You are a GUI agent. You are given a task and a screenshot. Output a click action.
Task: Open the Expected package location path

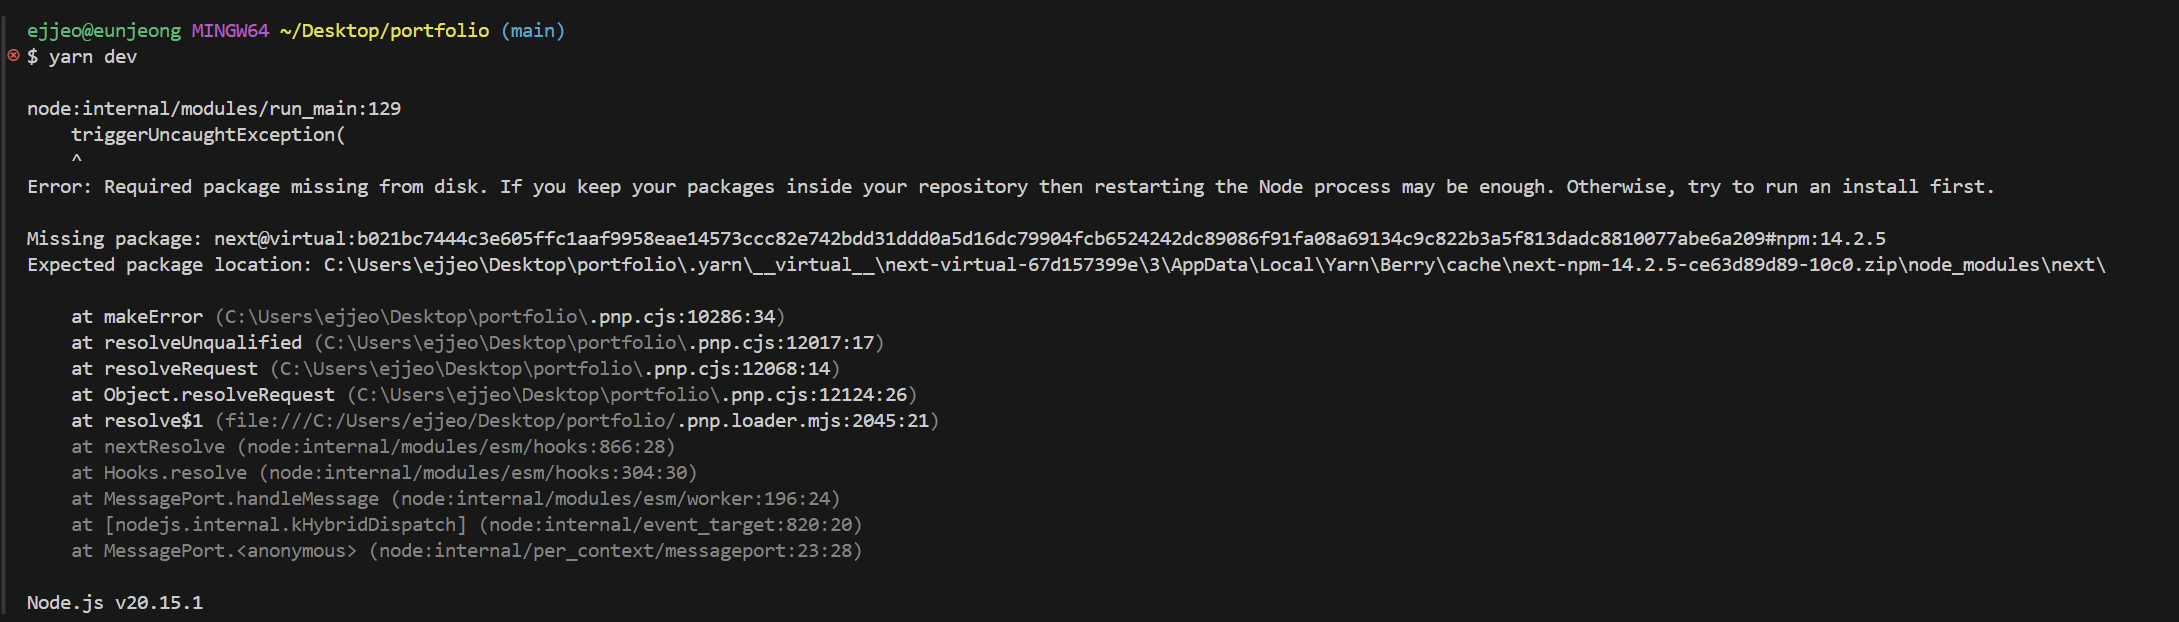point(1215,265)
